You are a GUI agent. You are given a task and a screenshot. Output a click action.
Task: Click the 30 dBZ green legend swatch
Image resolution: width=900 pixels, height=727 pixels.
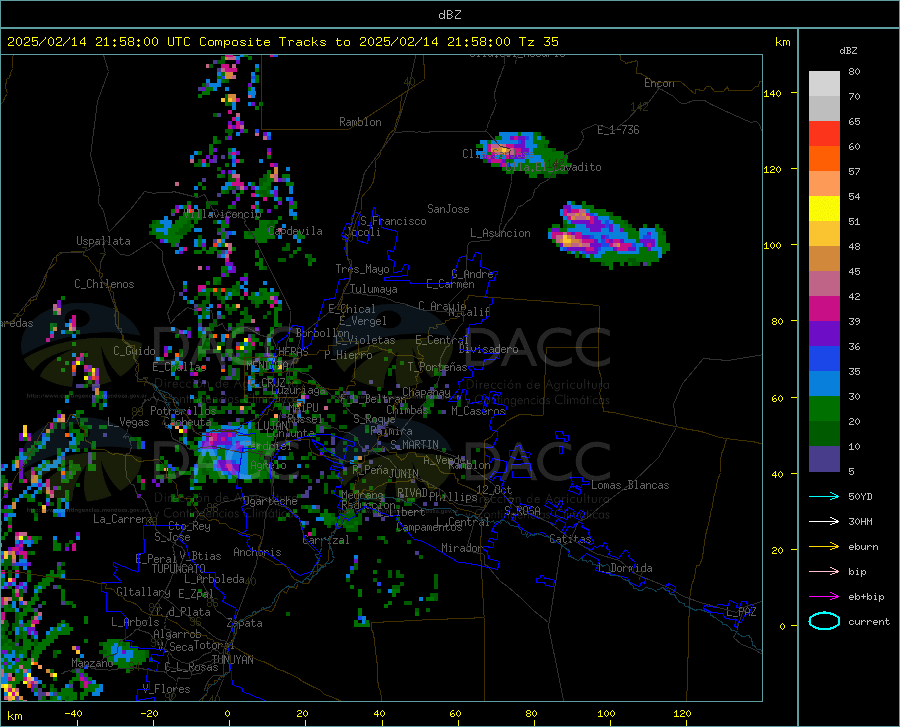pyautogui.click(x=824, y=409)
